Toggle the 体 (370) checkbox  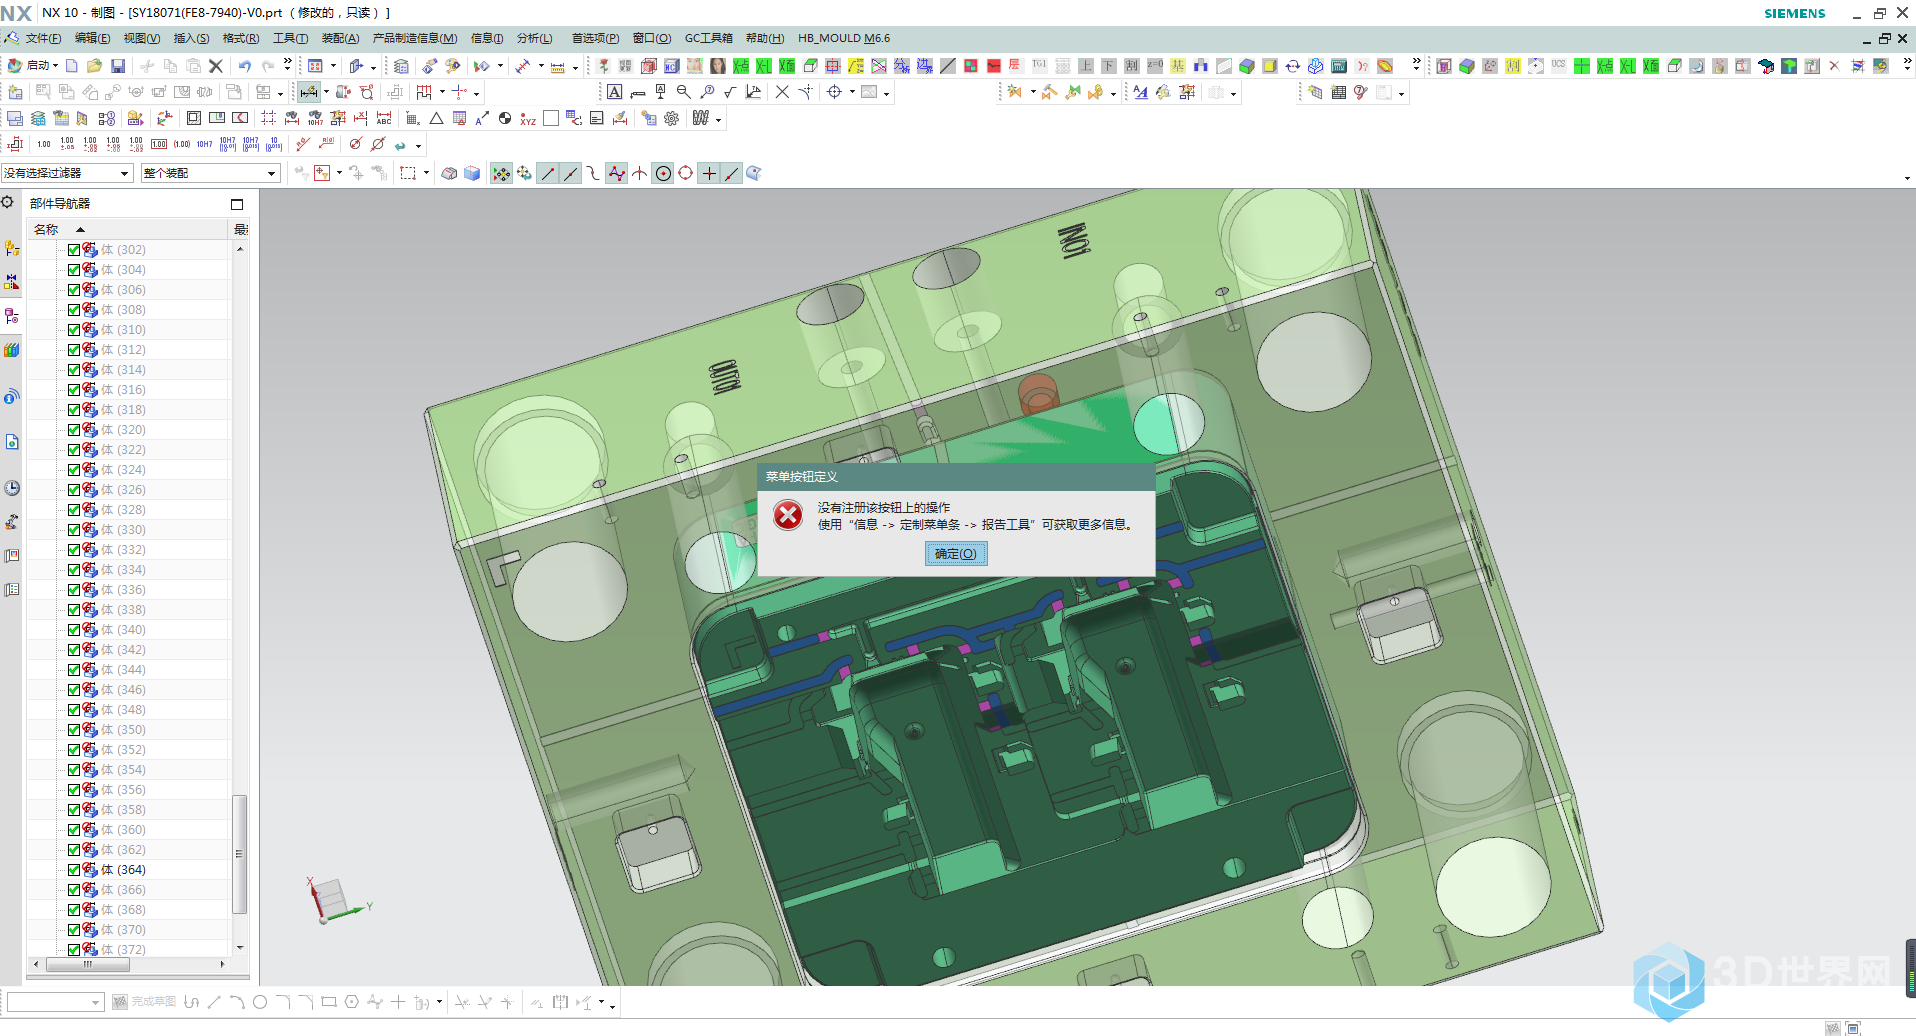point(74,930)
